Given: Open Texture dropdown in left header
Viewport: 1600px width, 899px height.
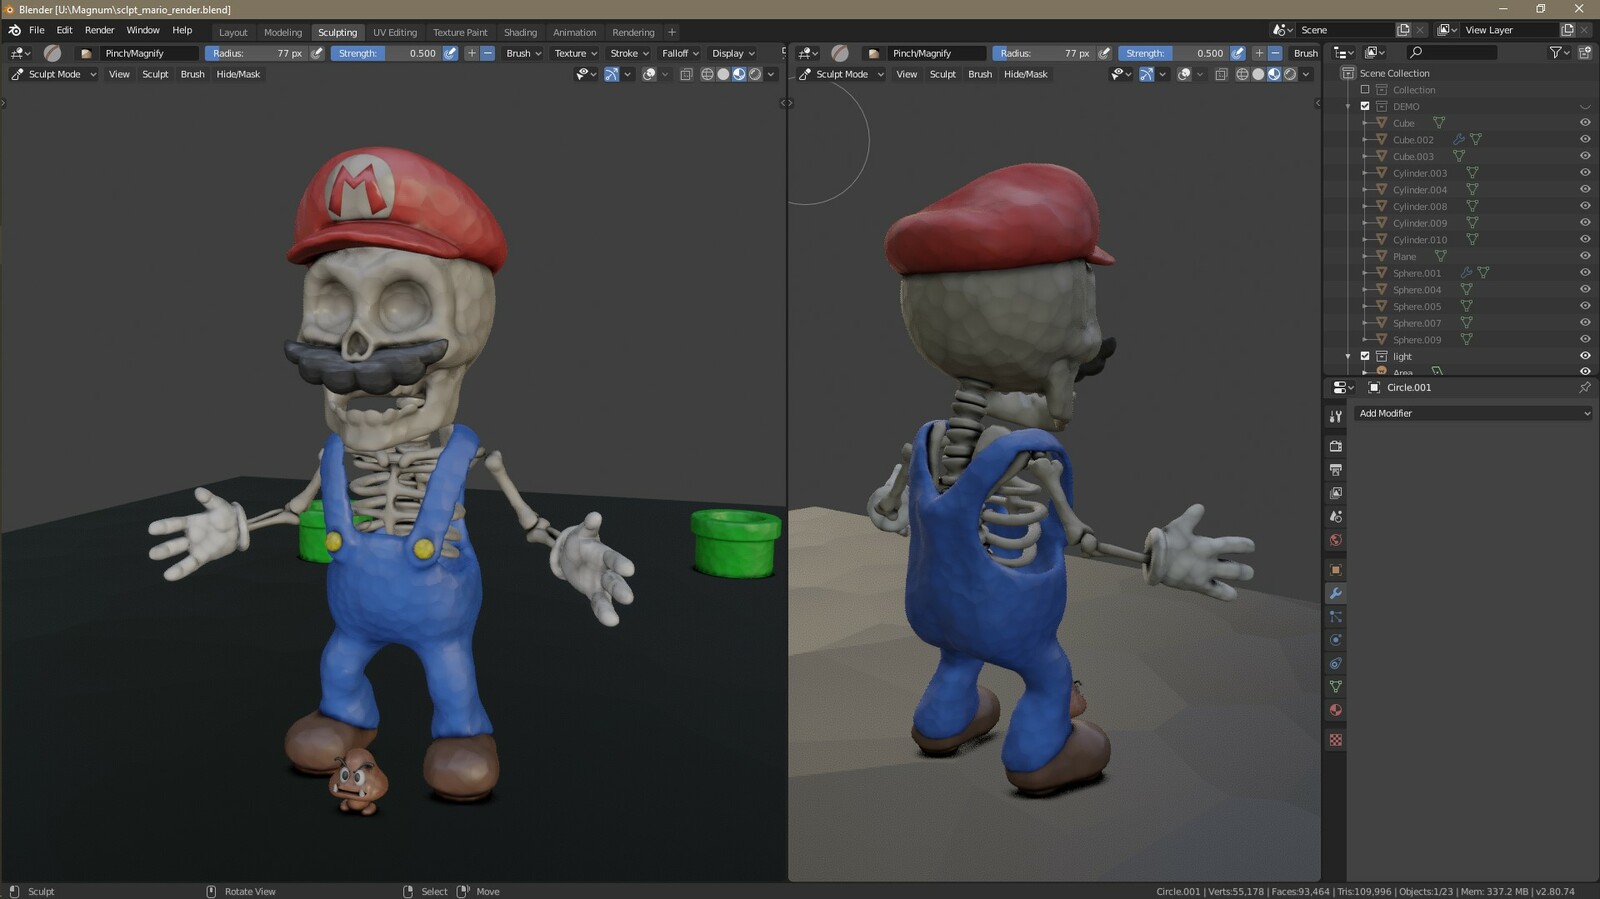Looking at the screenshot, I should pos(575,53).
